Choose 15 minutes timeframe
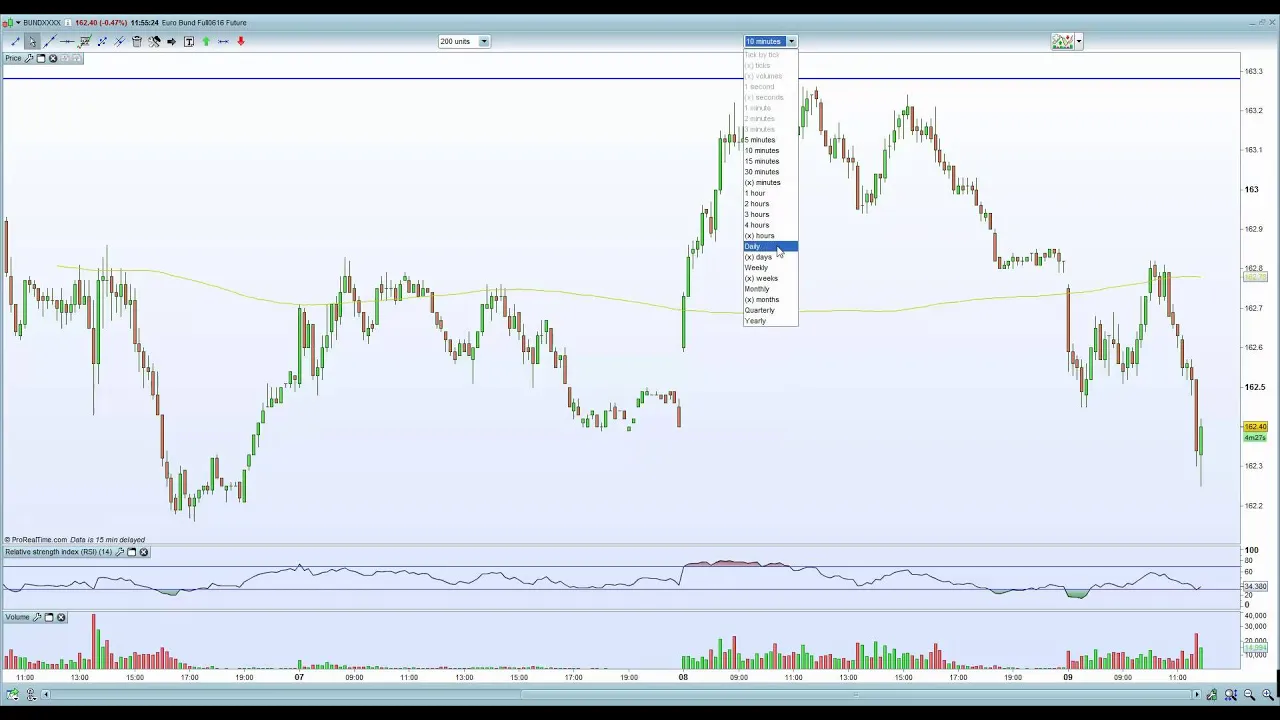 [770, 161]
